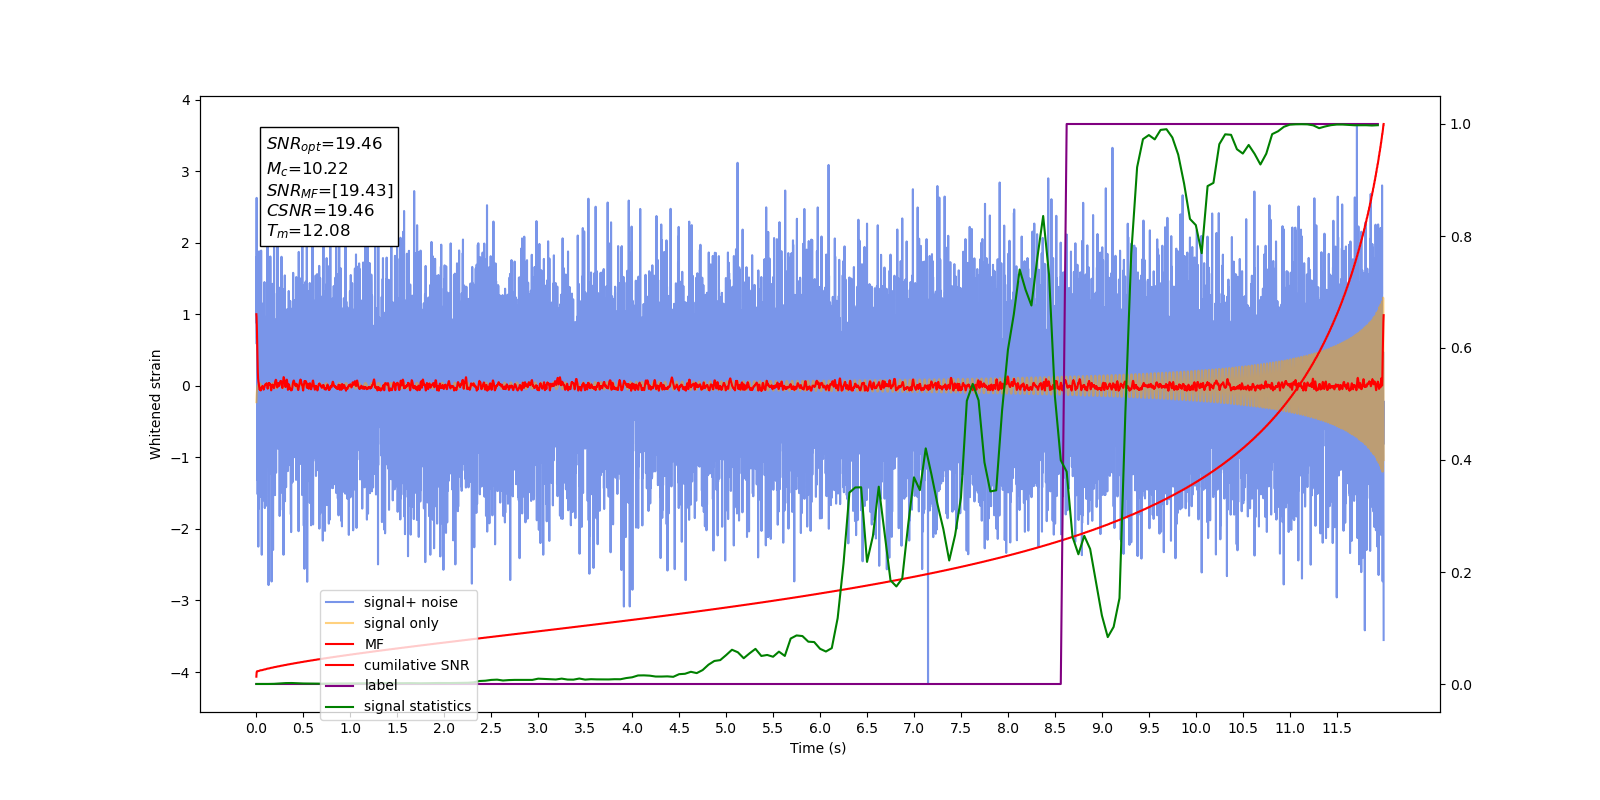Click the 1.0 tick on right axis
The width and height of the screenshot is (1600, 800).
tap(1461, 124)
